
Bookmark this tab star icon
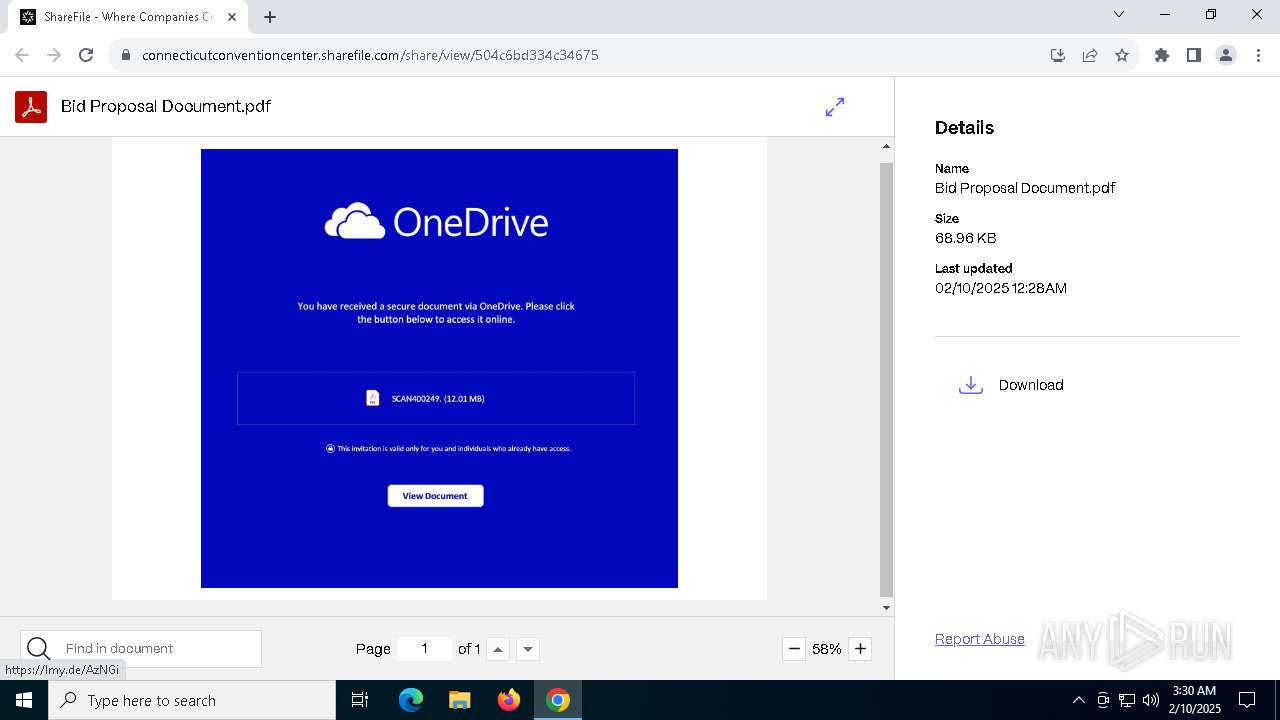coord(1122,55)
